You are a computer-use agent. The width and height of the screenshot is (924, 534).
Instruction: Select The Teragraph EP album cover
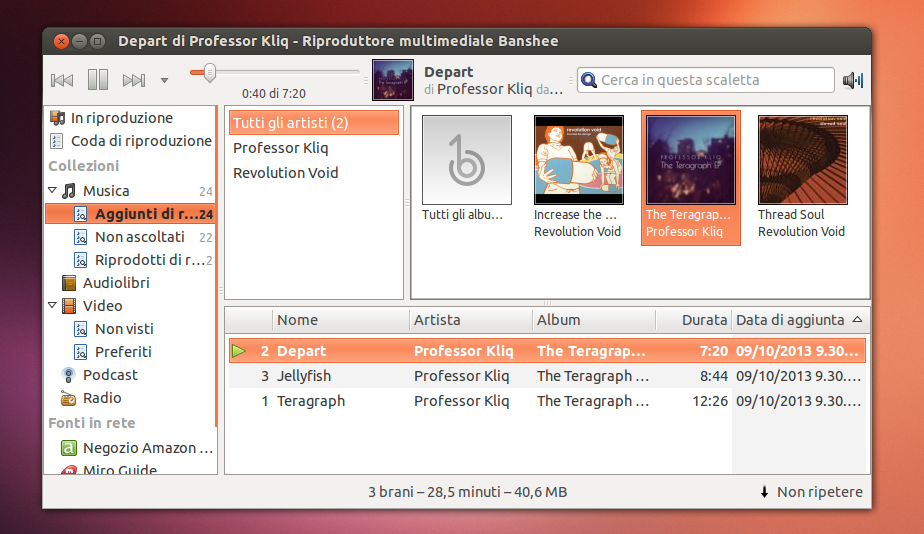tap(691, 160)
